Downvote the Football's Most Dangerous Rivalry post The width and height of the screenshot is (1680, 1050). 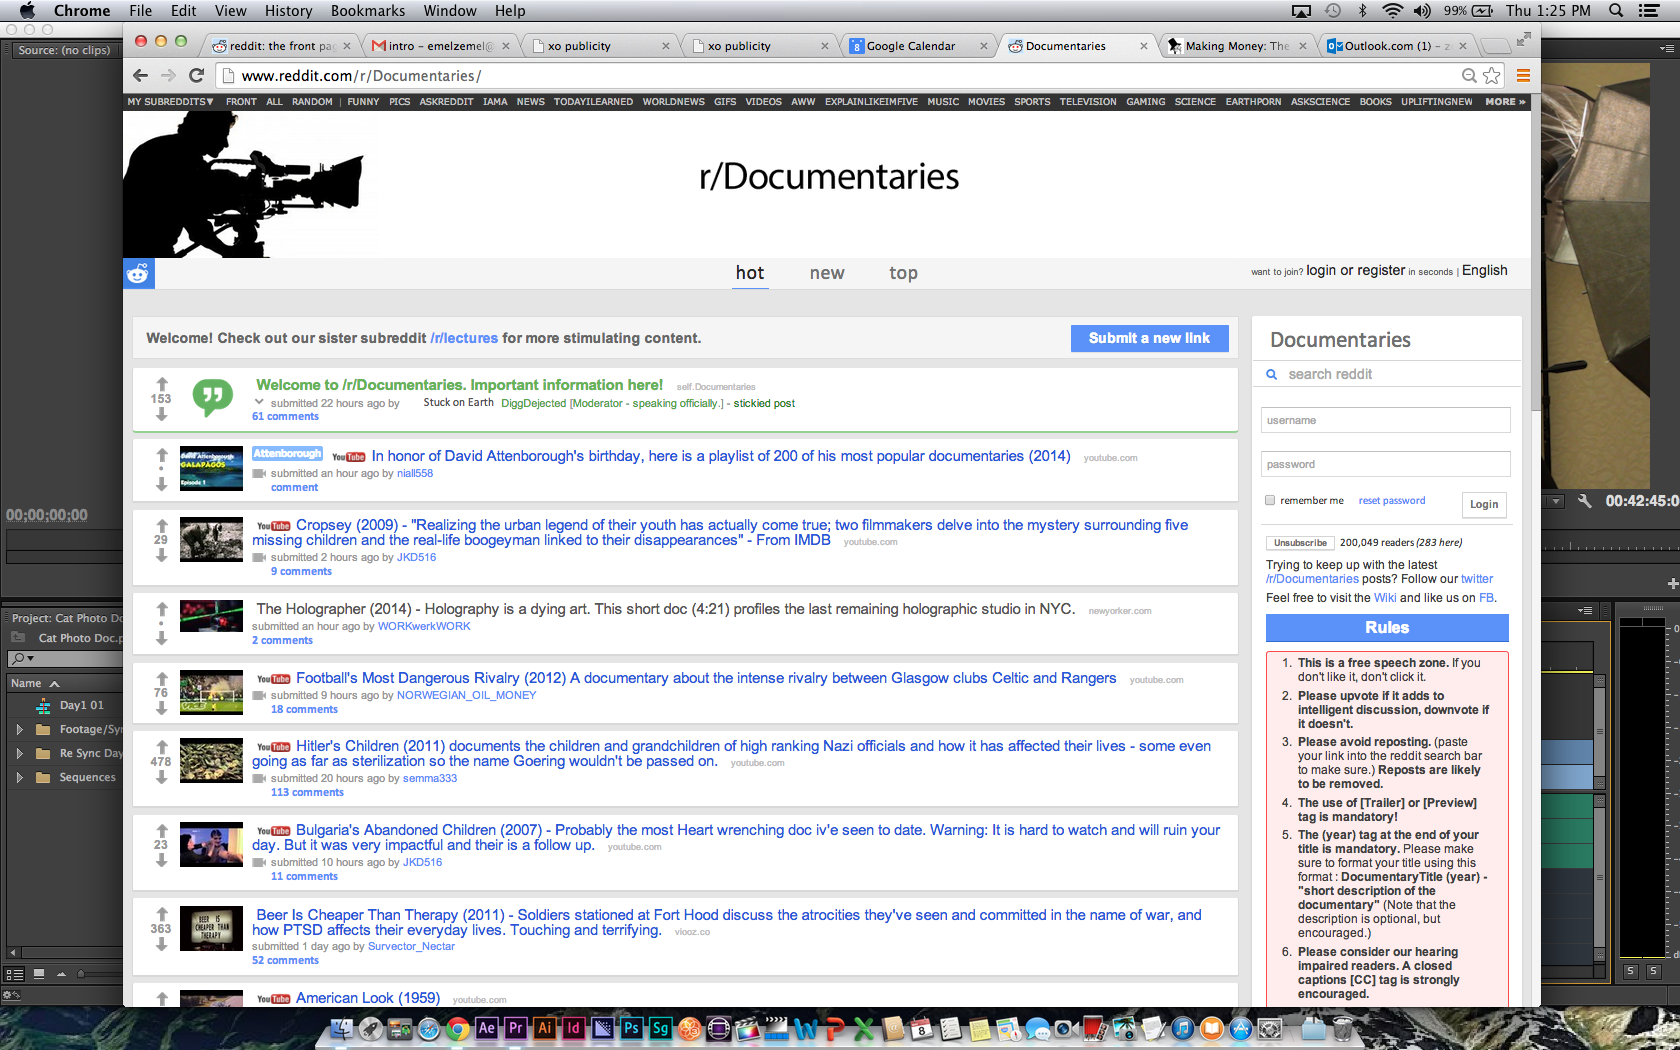click(161, 708)
